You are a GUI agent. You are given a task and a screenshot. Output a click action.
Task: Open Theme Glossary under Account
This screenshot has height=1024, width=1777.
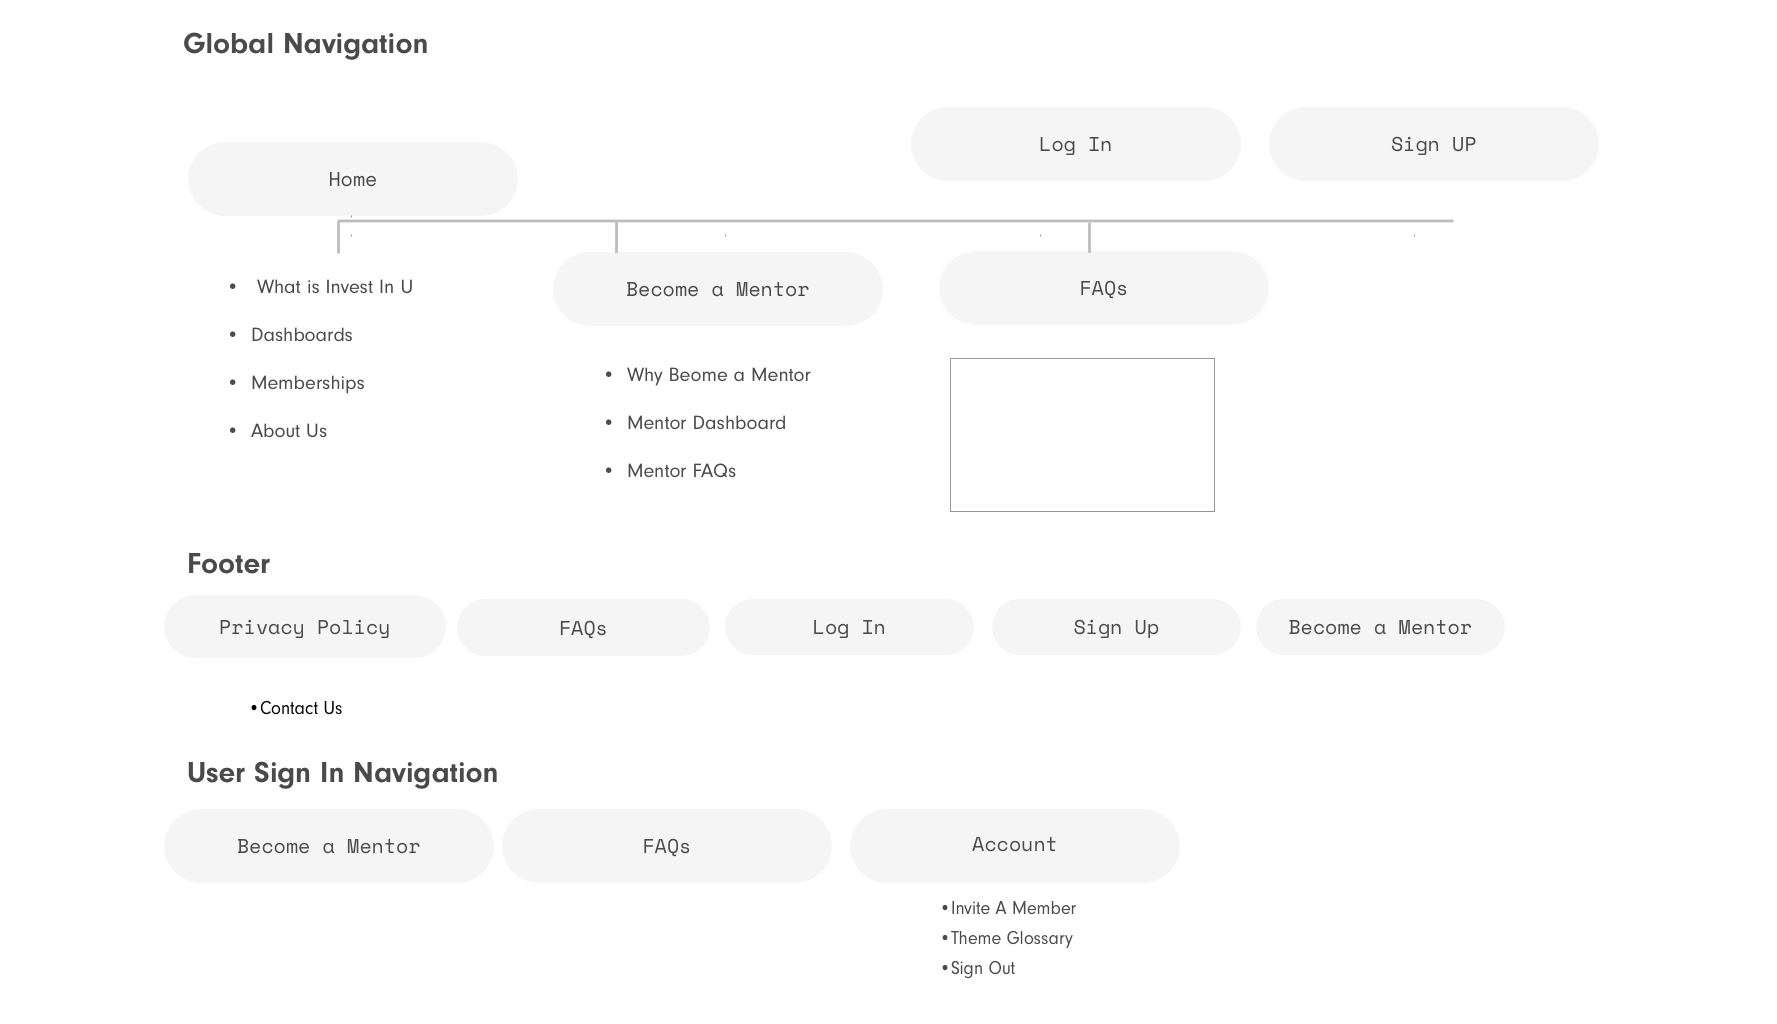click(x=1011, y=938)
